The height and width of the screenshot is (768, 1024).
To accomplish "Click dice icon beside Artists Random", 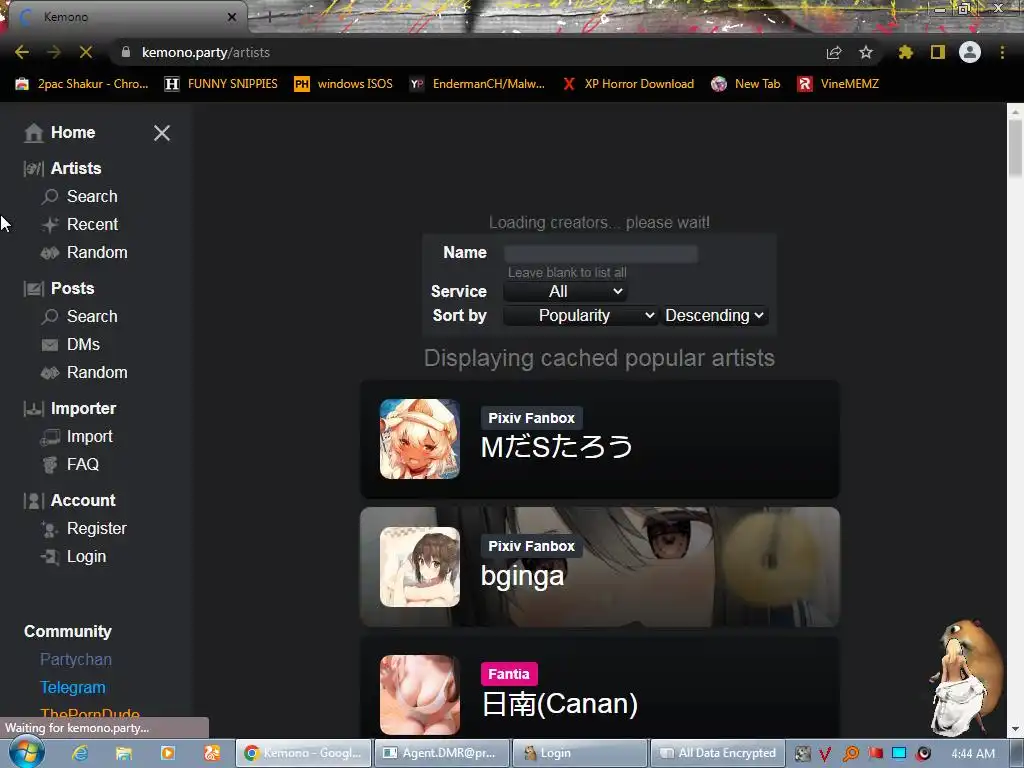I will coord(50,253).
